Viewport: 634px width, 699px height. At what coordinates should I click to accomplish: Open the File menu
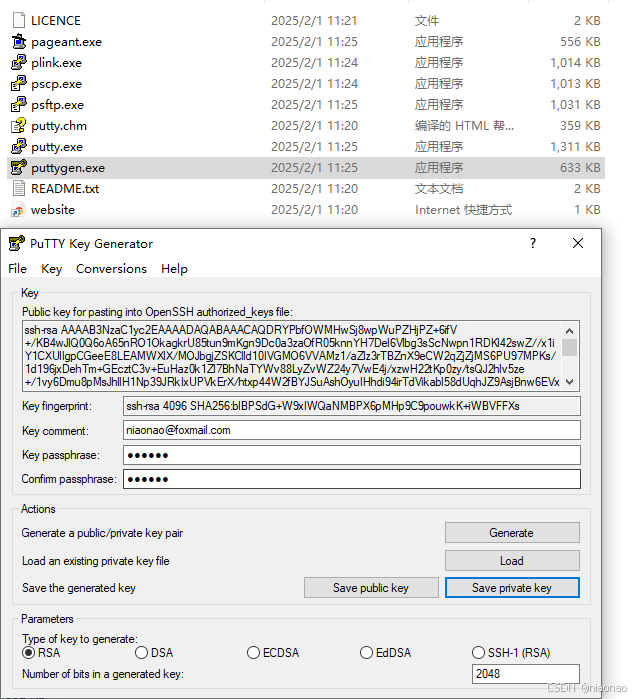(17, 269)
